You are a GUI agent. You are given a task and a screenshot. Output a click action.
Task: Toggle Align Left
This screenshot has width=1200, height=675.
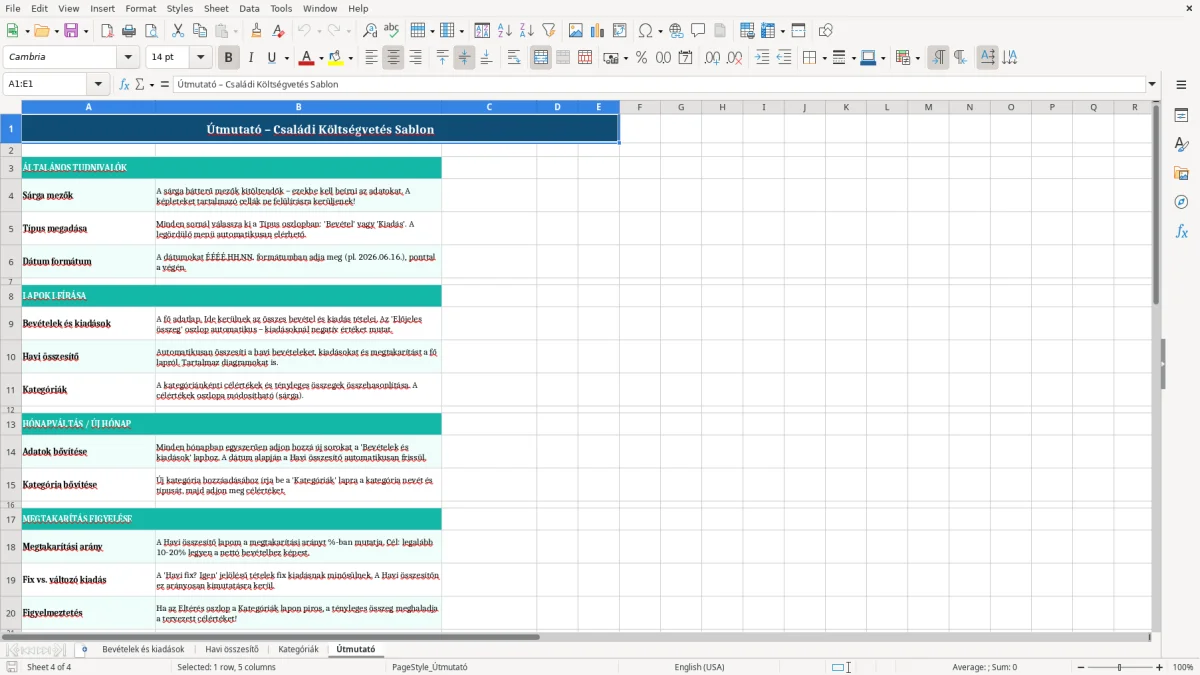pos(371,58)
